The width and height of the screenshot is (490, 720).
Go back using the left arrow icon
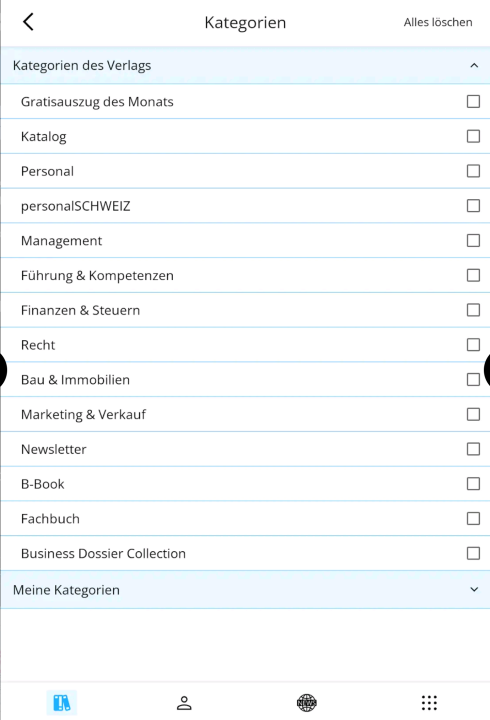(28, 22)
